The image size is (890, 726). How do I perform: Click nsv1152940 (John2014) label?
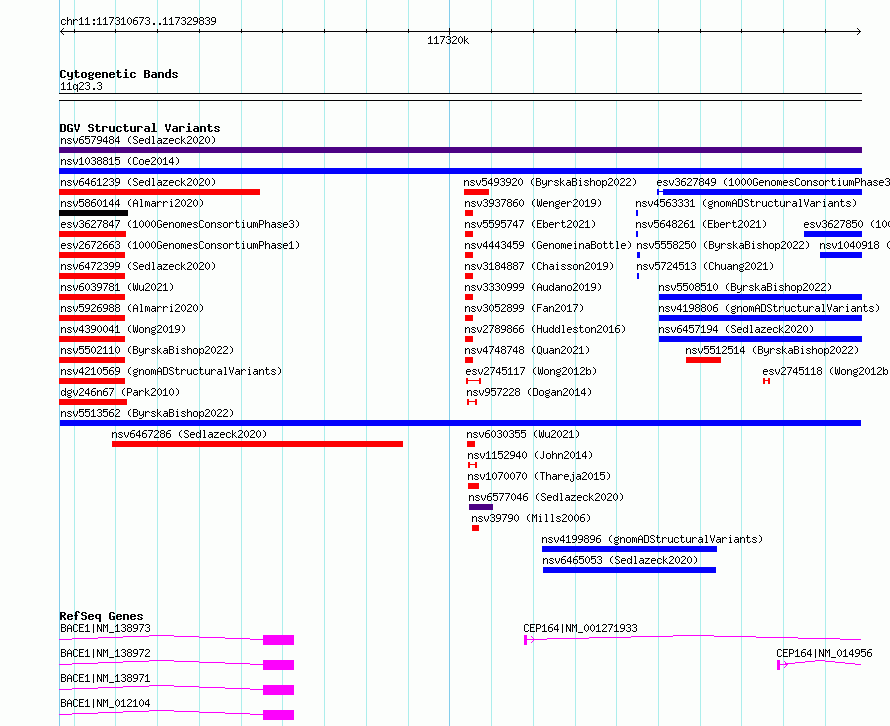coord(530,455)
